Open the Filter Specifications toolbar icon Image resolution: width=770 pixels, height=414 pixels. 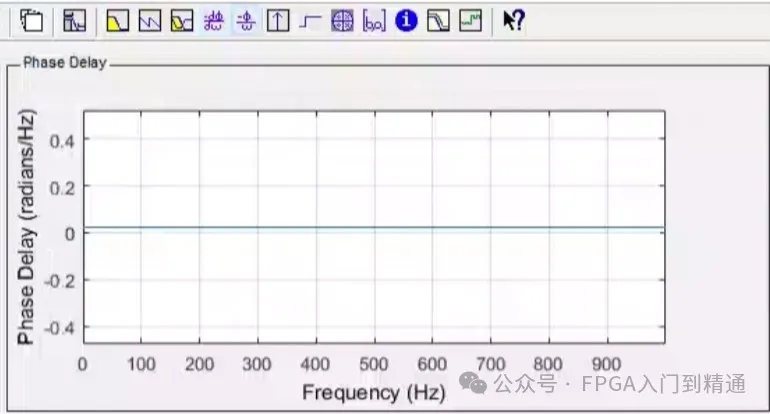(75, 20)
